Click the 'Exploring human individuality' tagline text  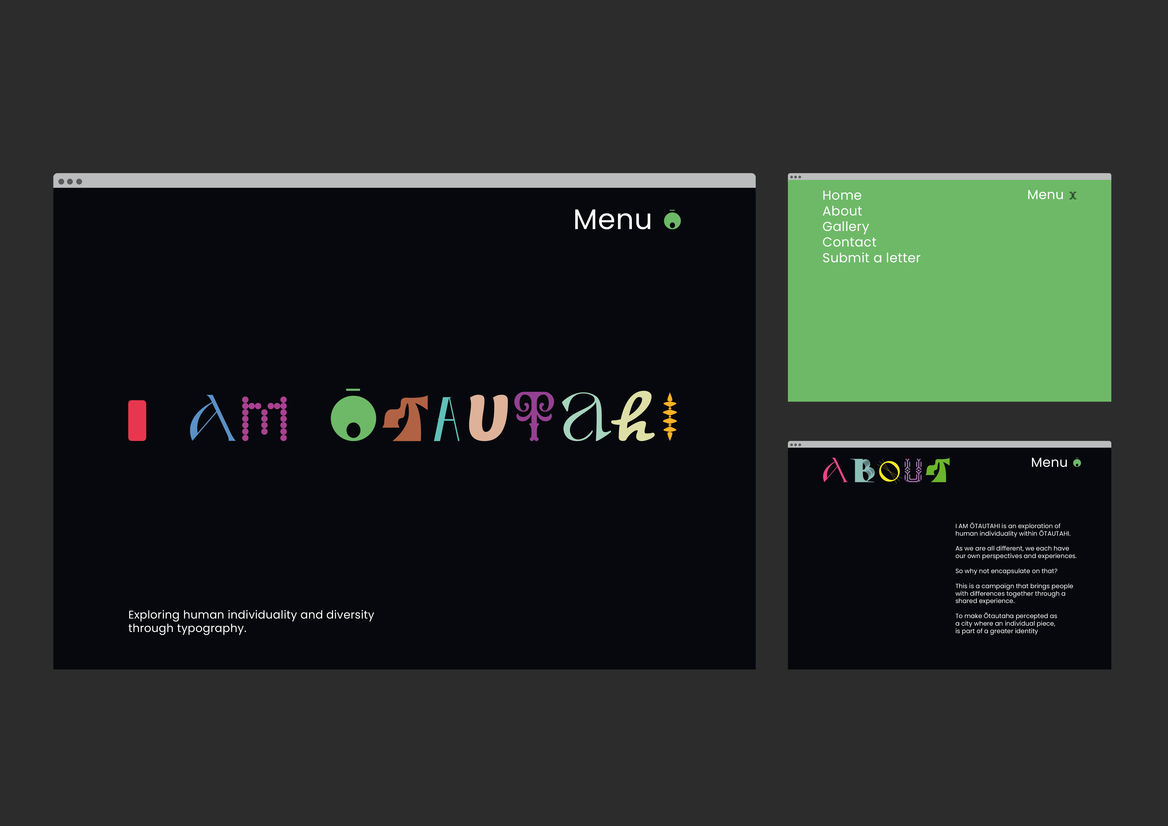pyautogui.click(x=251, y=621)
